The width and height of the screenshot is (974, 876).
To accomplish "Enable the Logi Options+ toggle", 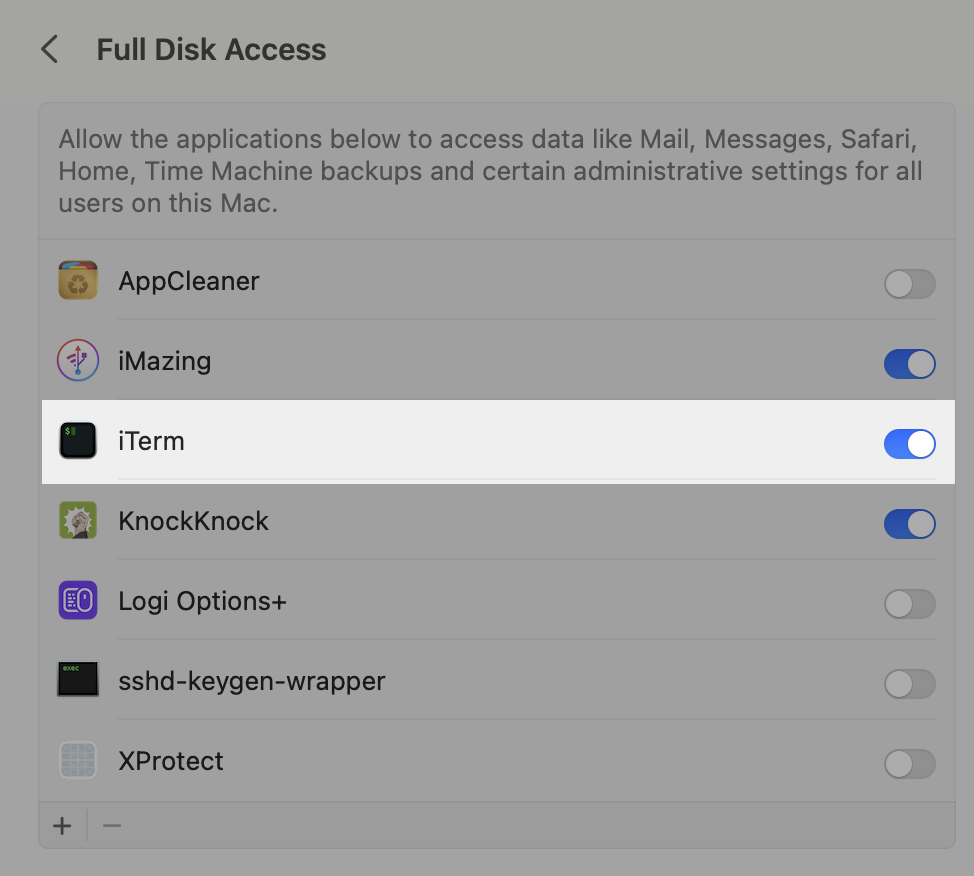I will [x=909, y=604].
